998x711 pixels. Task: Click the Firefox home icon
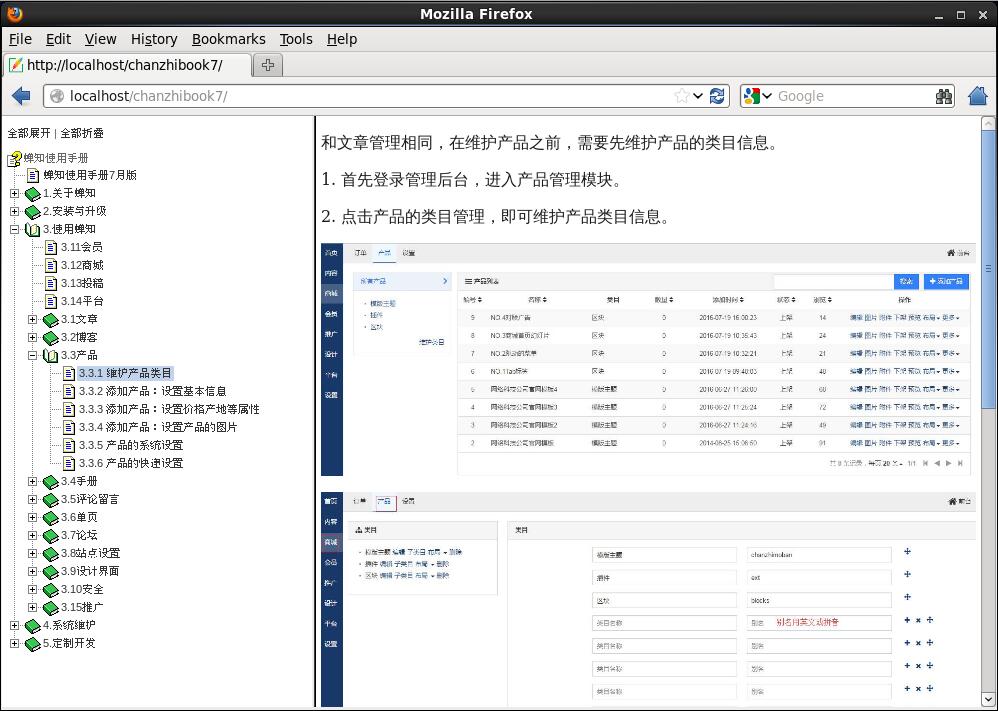(x=978, y=96)
